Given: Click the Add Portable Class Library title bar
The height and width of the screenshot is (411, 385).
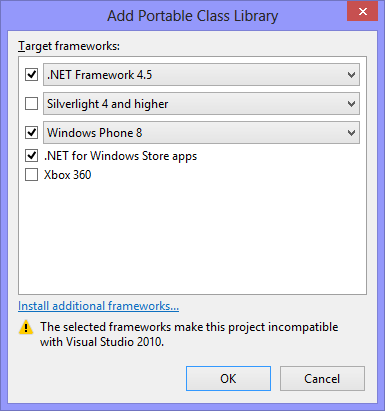Looking at the screenshot, I should [192, 16].
